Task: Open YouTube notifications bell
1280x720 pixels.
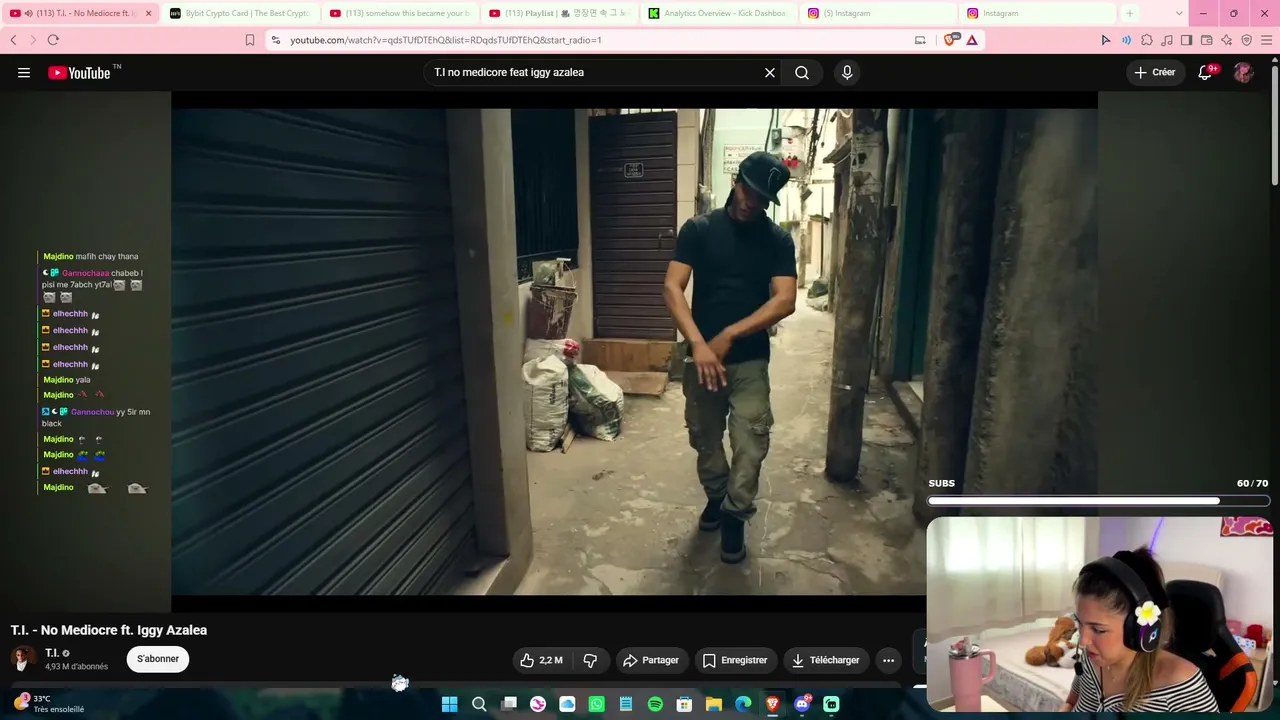Action: (1206, 72)
